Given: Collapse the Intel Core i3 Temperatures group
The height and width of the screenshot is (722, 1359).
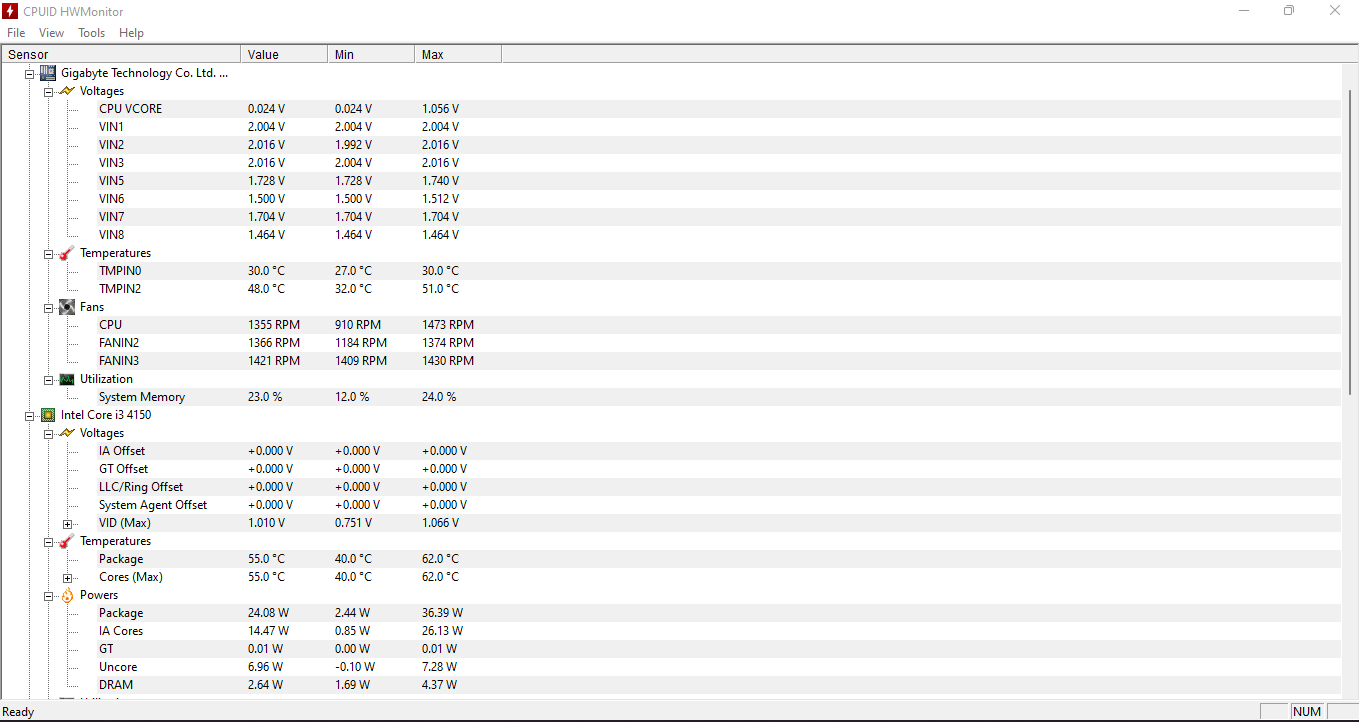Looking at the screenshot, I should 48,541.
